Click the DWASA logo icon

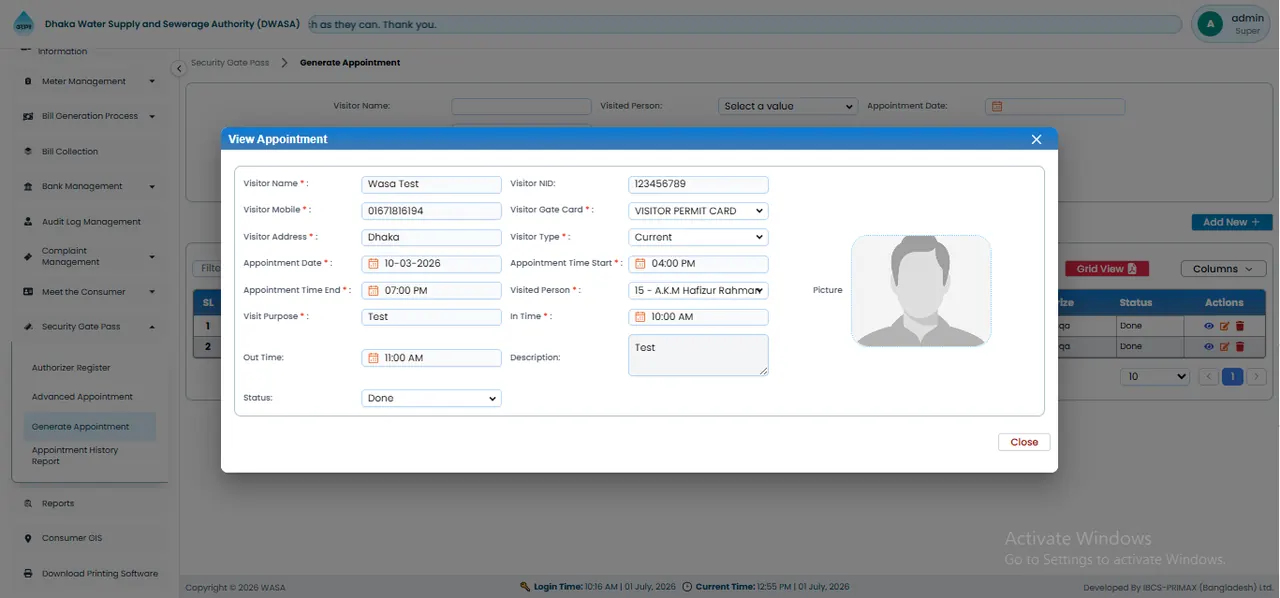pos(22,24)
